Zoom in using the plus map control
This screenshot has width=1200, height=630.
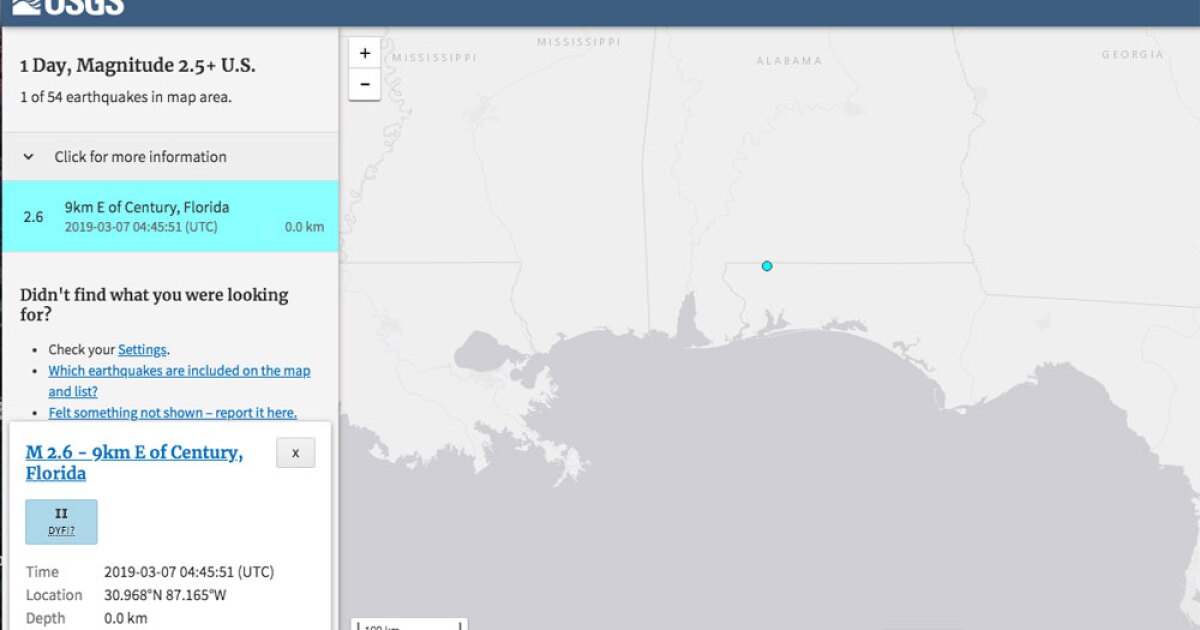pyautogui.click(x=364, y=52)
